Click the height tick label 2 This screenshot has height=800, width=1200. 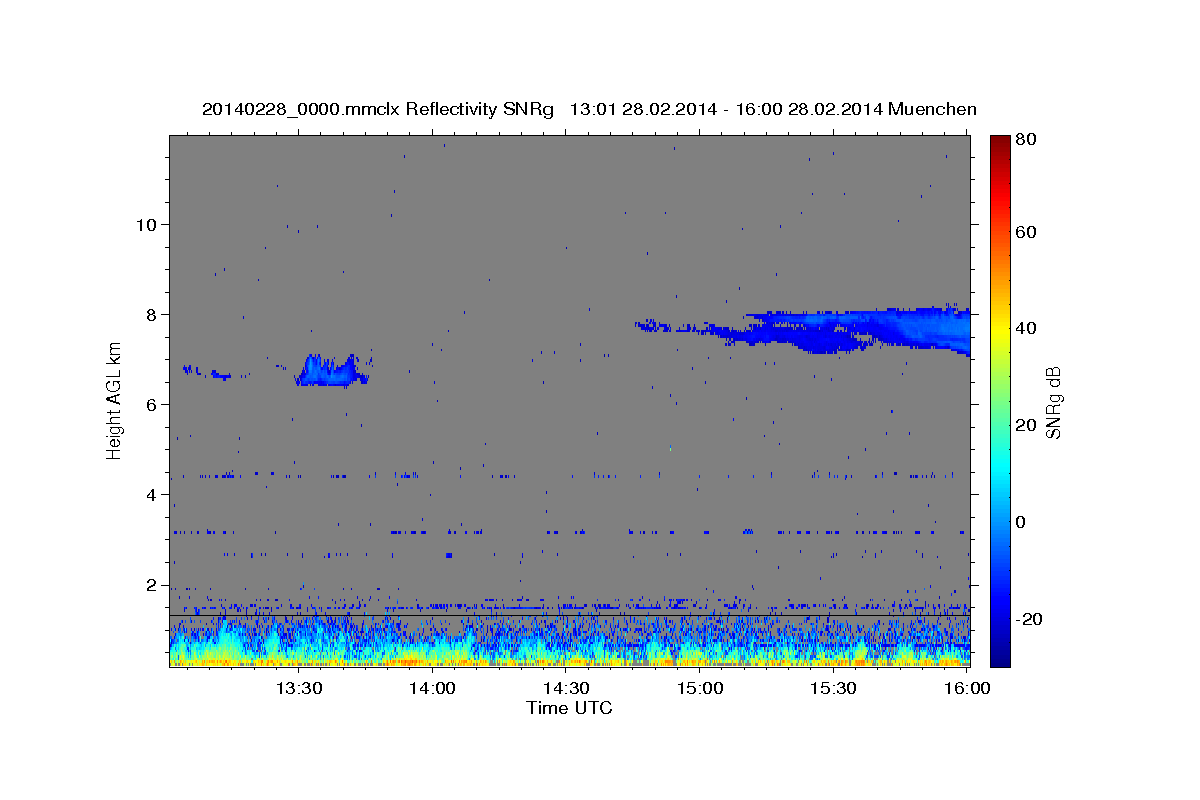click(150, 584)
